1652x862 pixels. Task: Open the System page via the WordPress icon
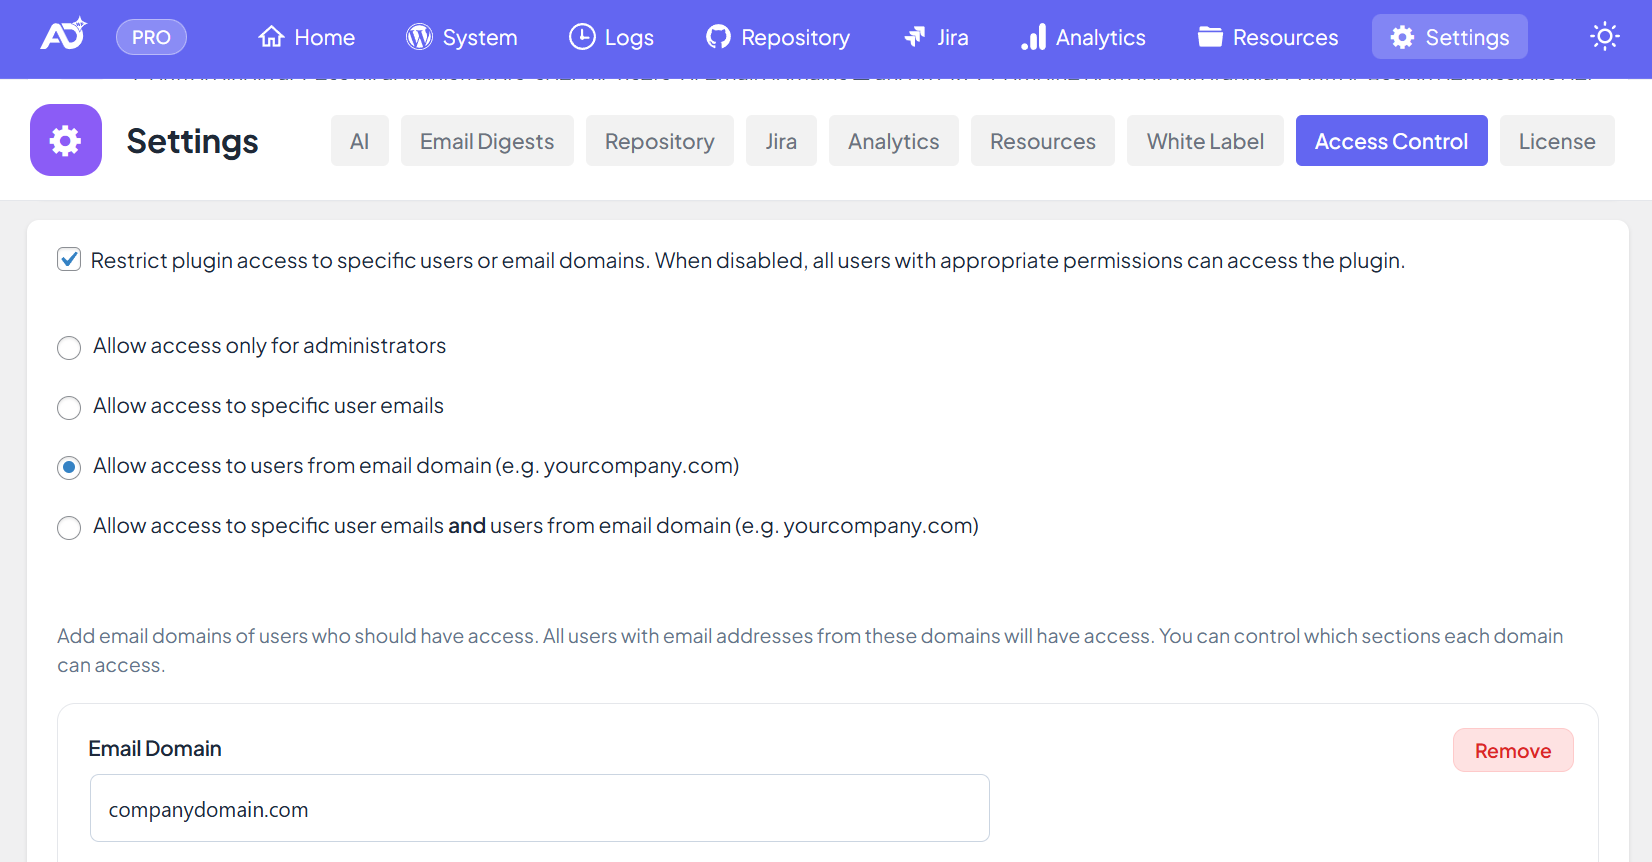click(x=419, y=37)
